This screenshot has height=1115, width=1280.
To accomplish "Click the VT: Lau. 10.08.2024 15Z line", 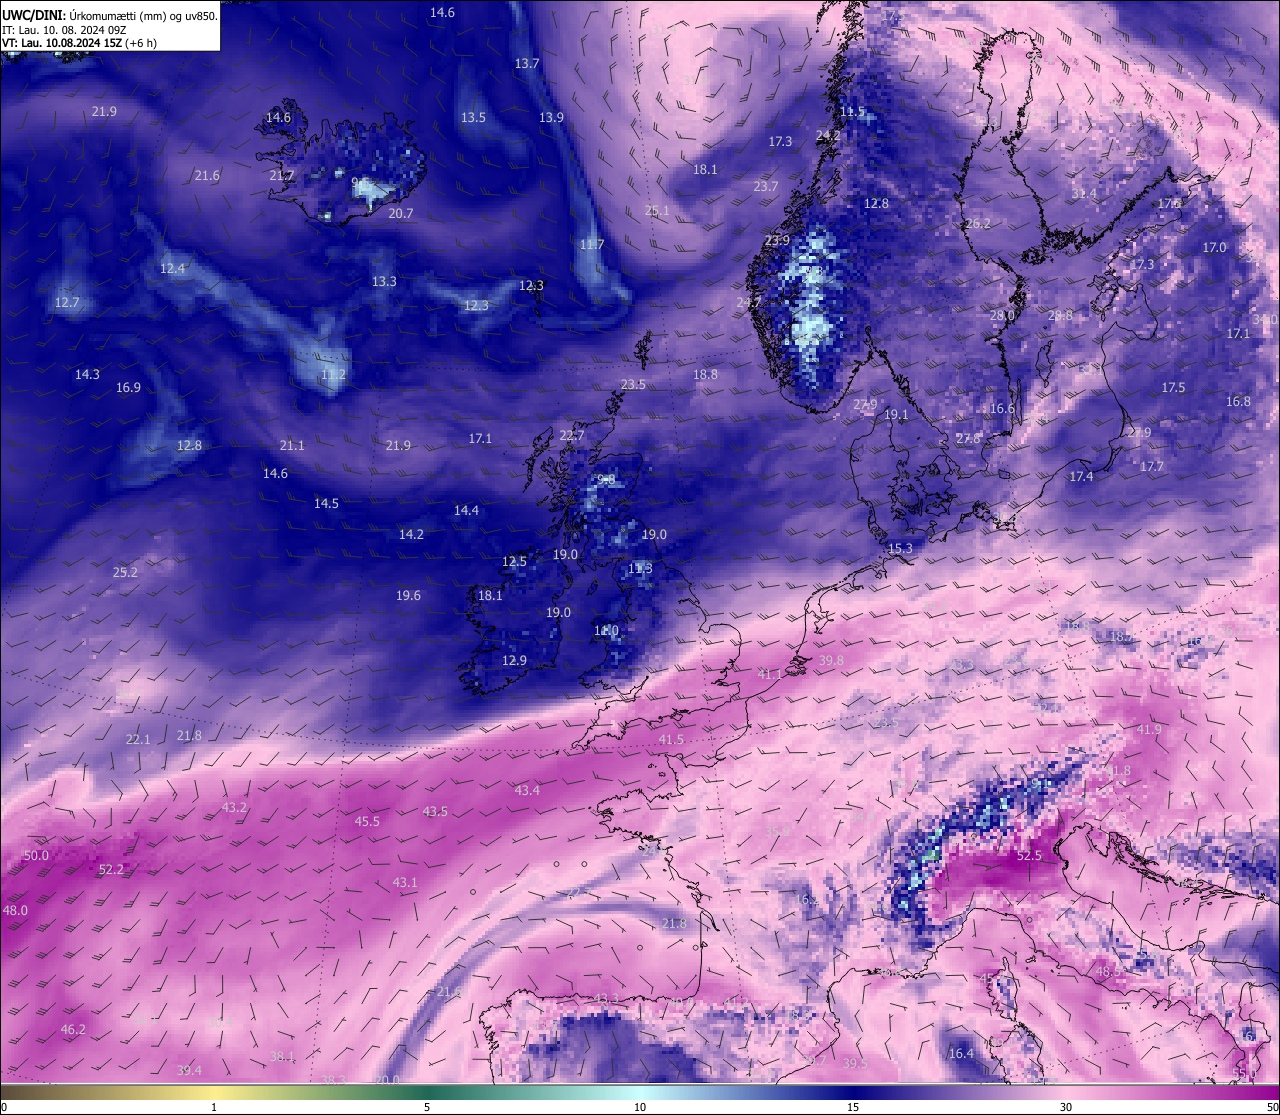I will 79,43.
